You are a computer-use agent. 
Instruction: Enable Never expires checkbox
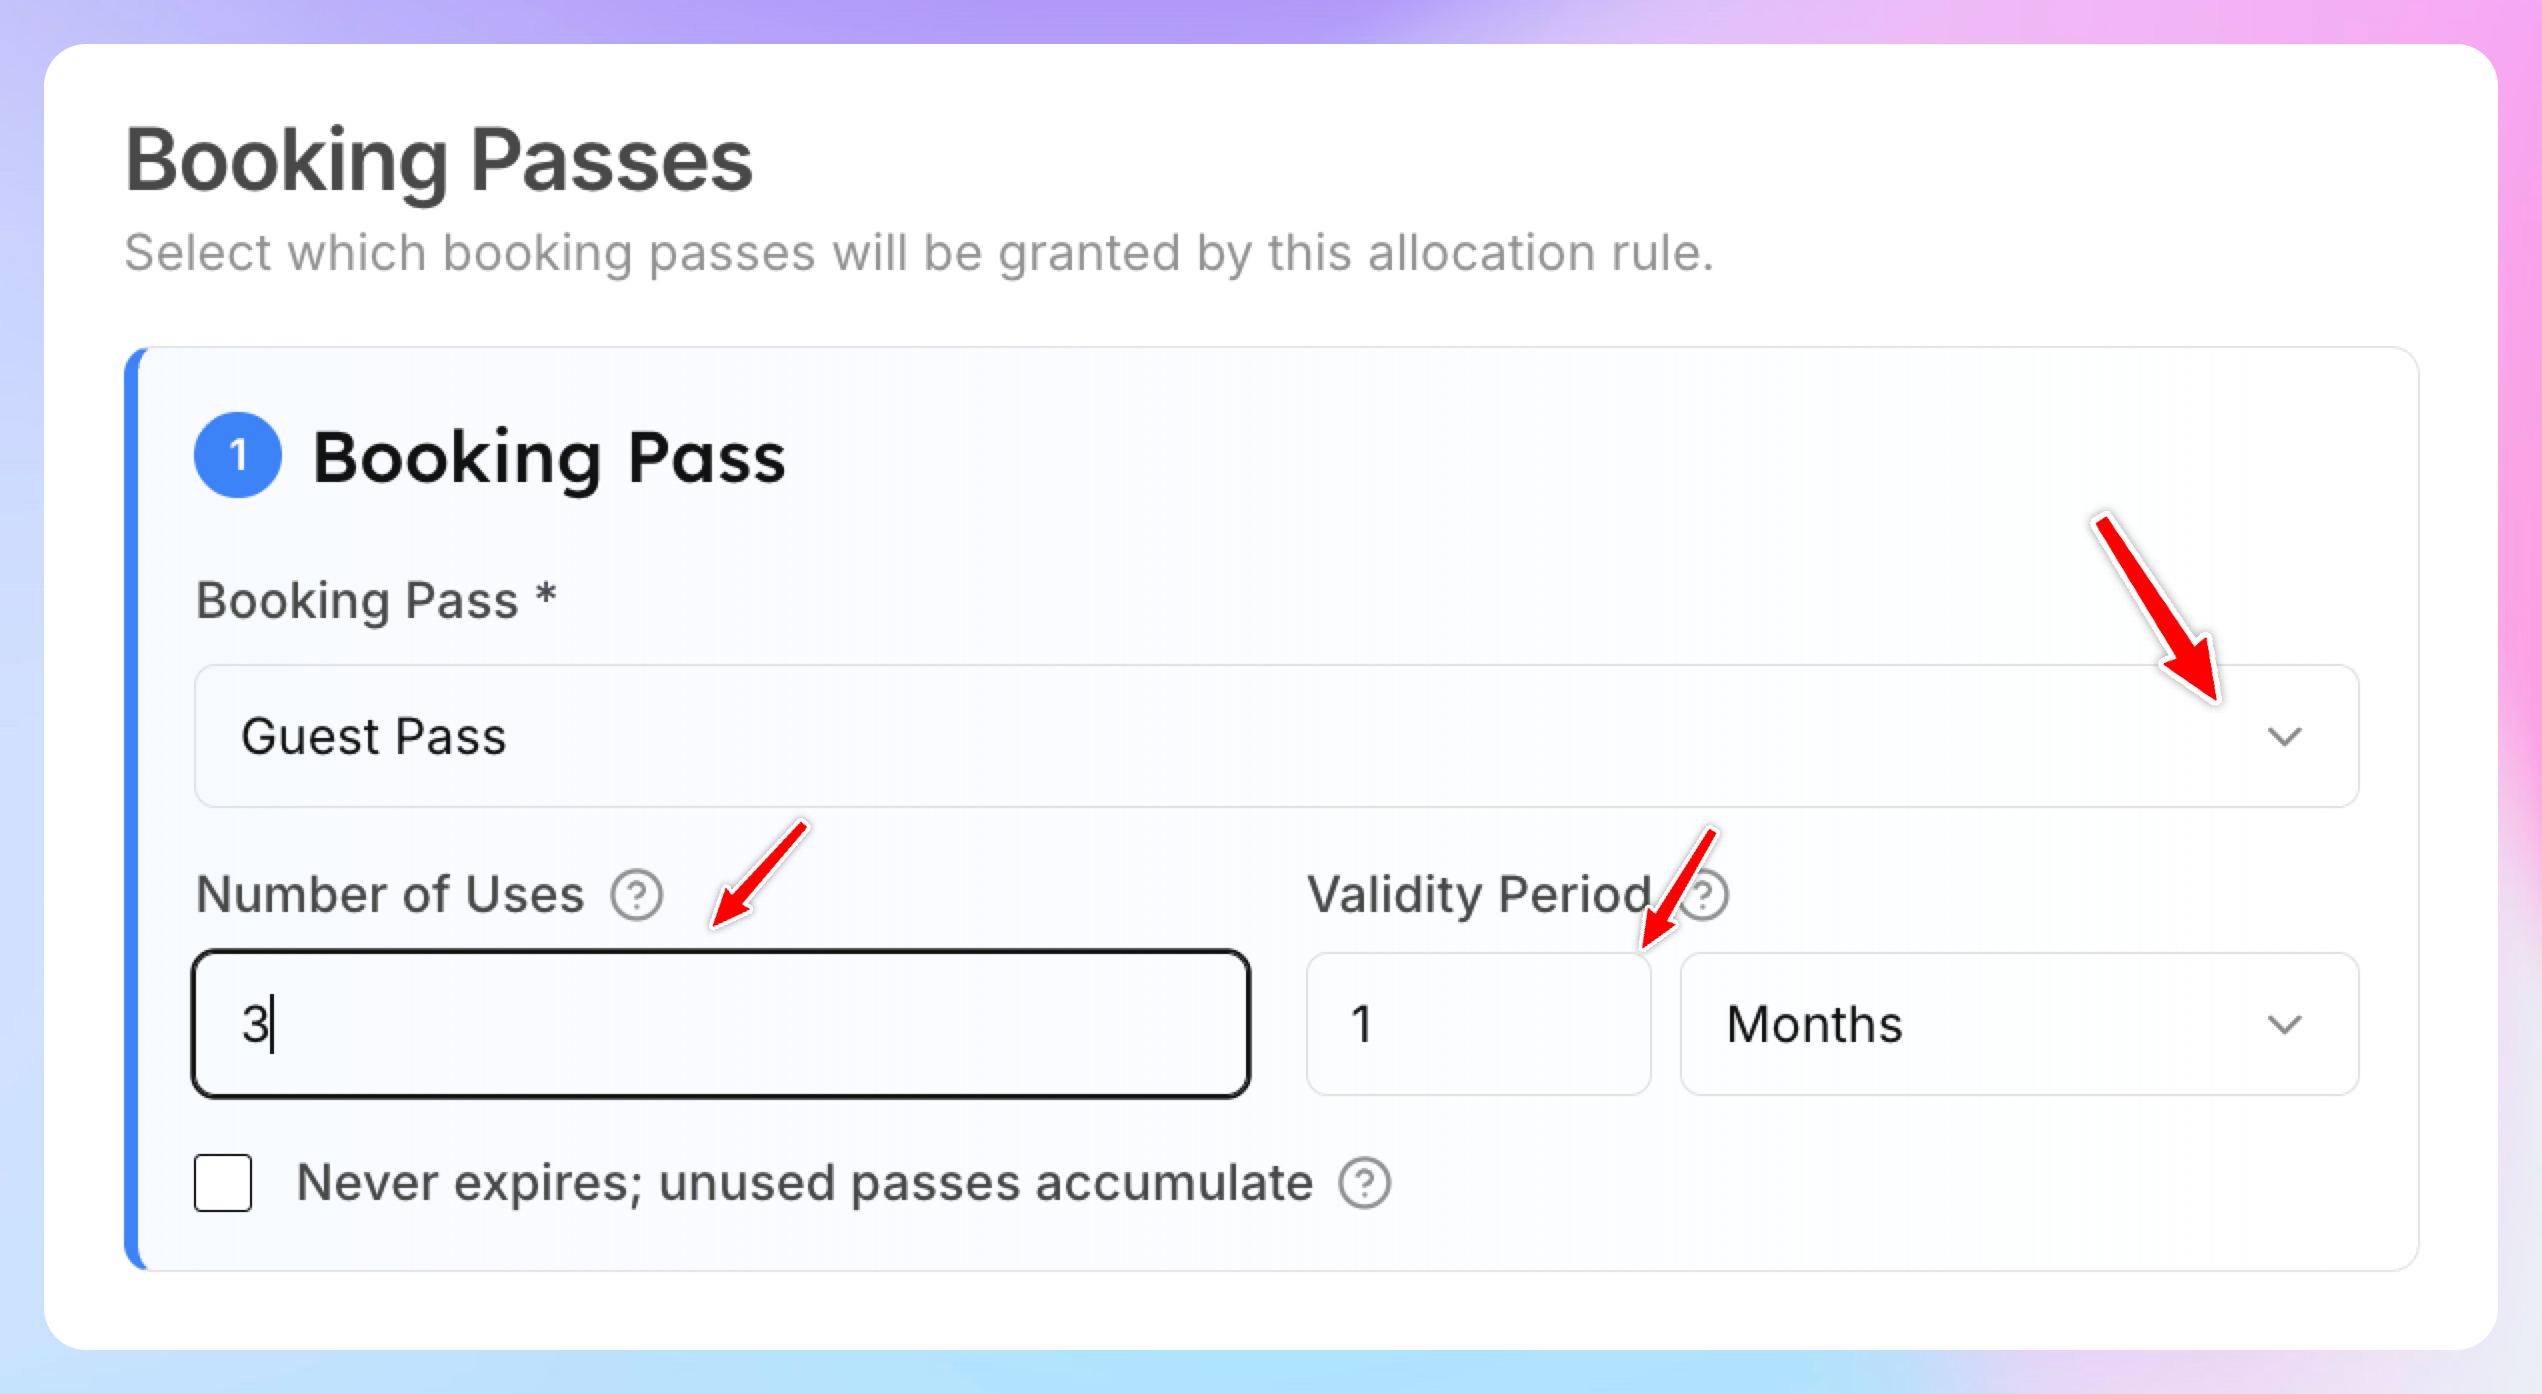click(223, 1183)
